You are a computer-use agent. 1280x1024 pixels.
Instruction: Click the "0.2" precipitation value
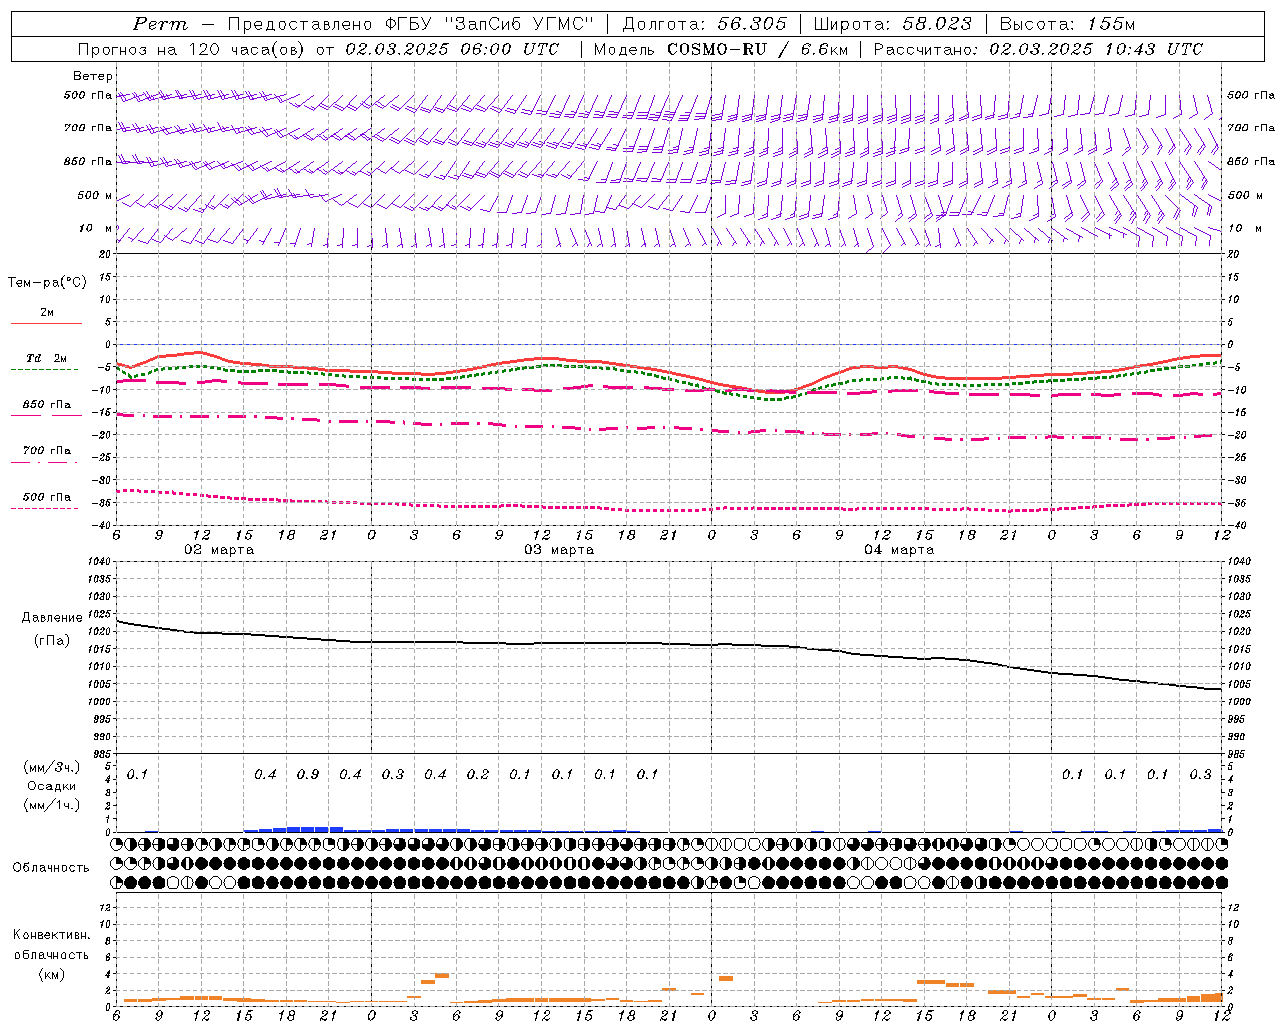pos(478,775)
